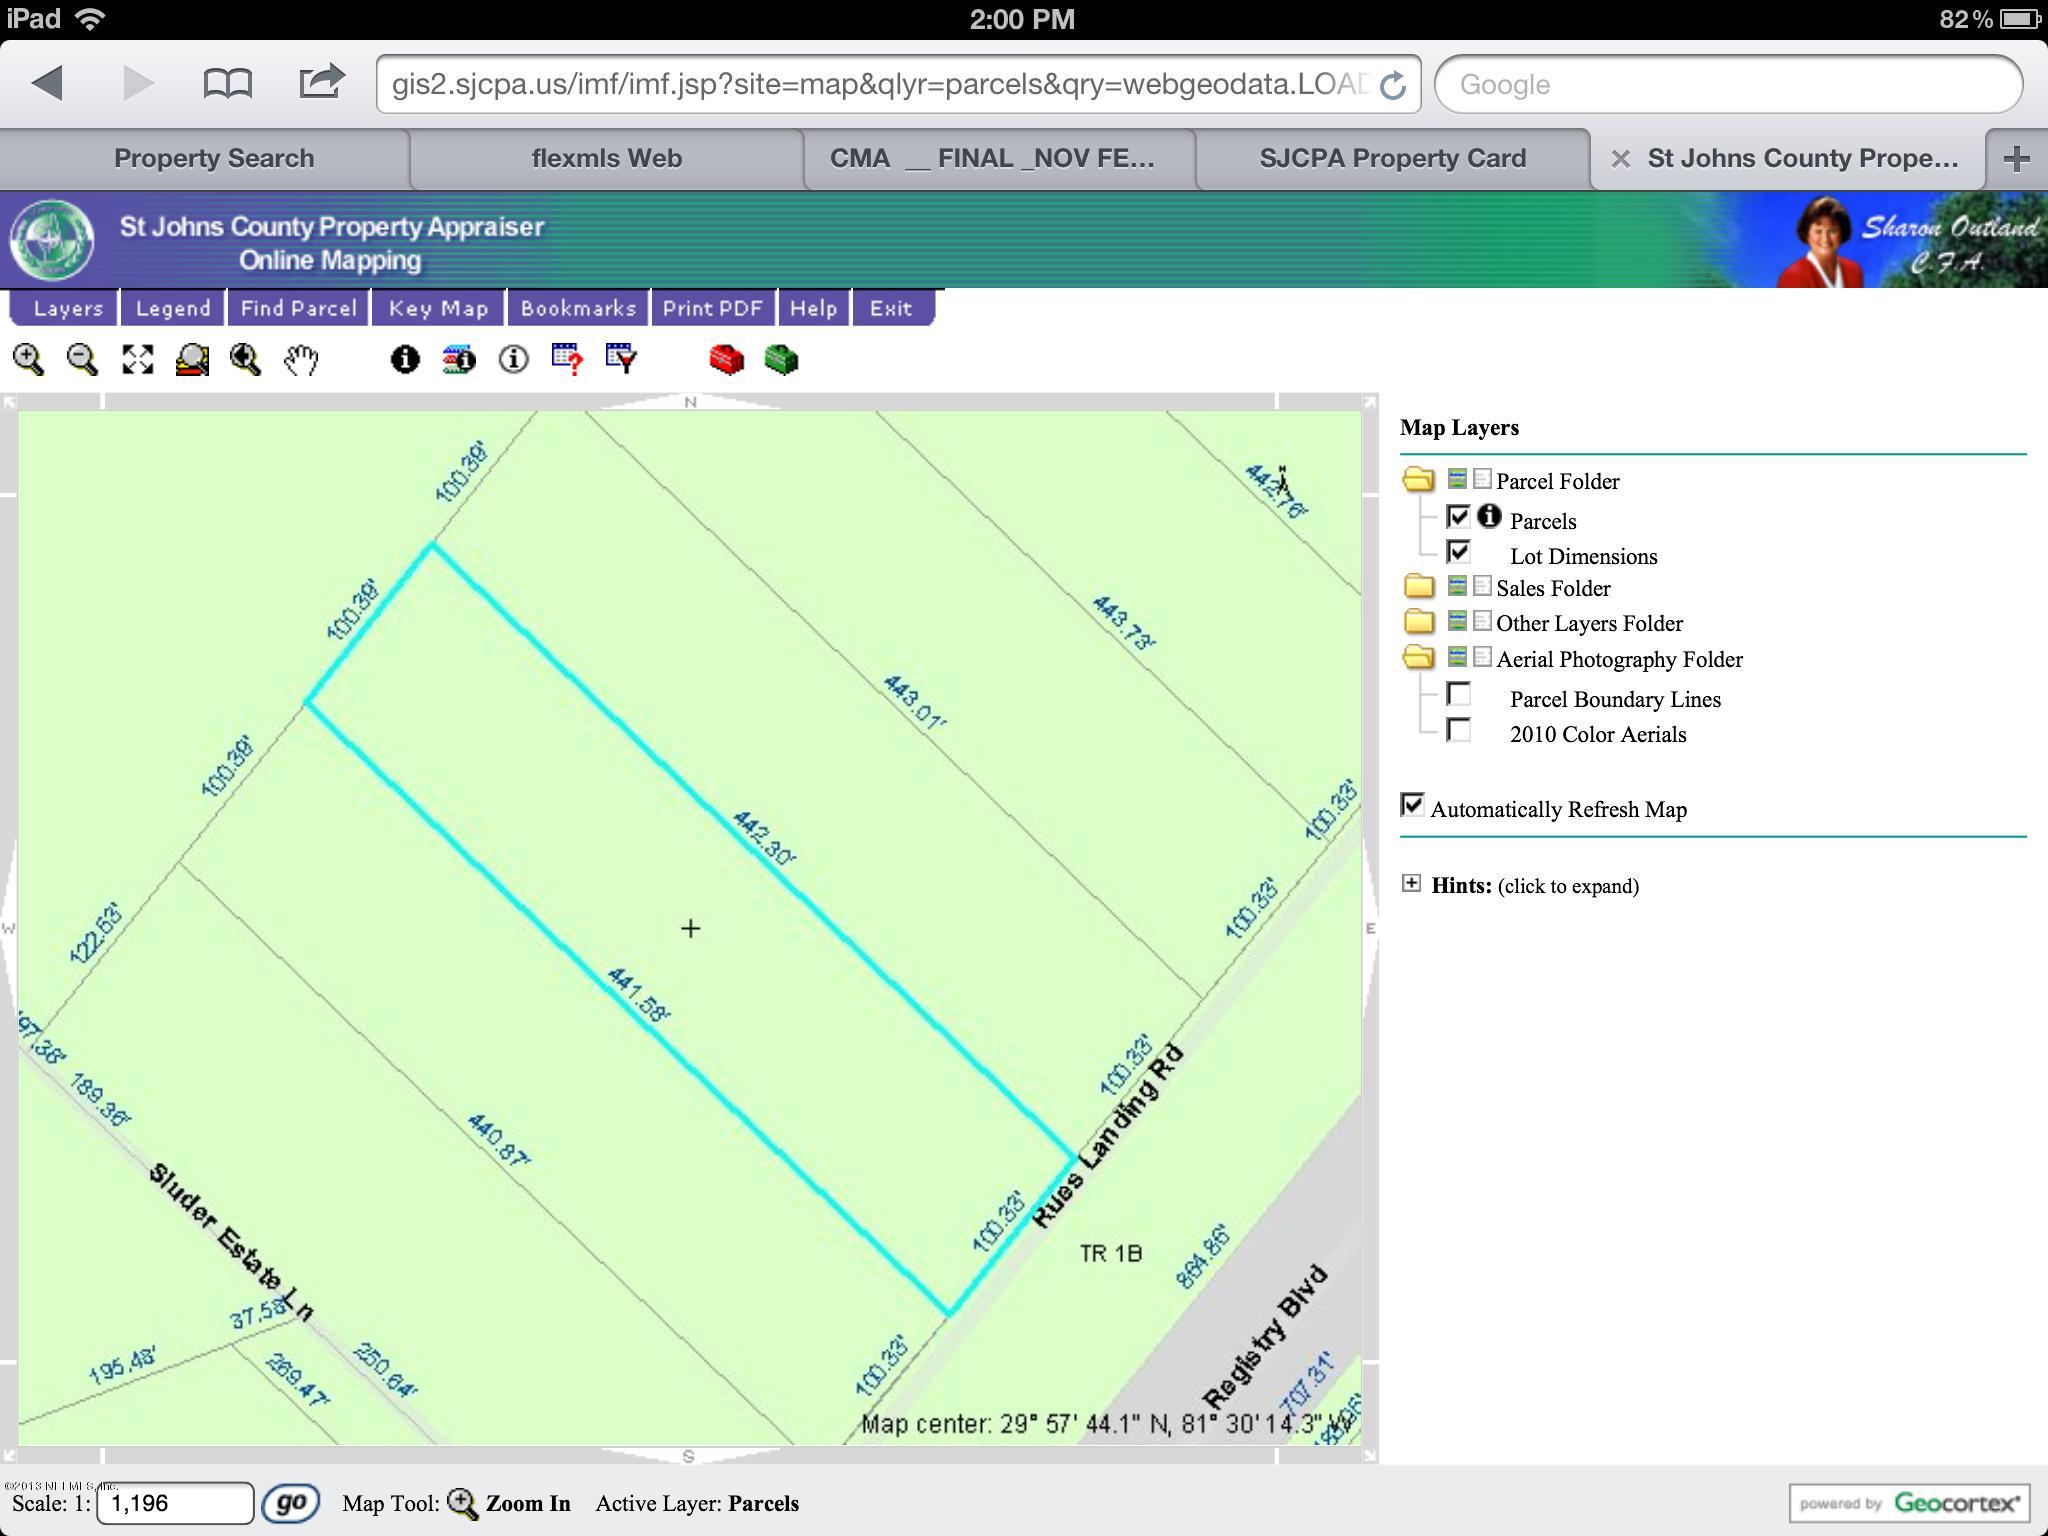The height and width of the screenshot is (1536, 2048).
Task: Open Safari bookmarks book icon
Action: click(227, 83)
